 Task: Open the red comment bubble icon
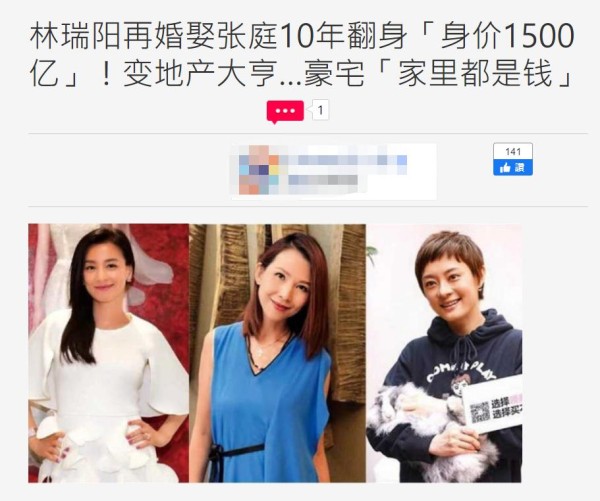[x=285, y=112]
